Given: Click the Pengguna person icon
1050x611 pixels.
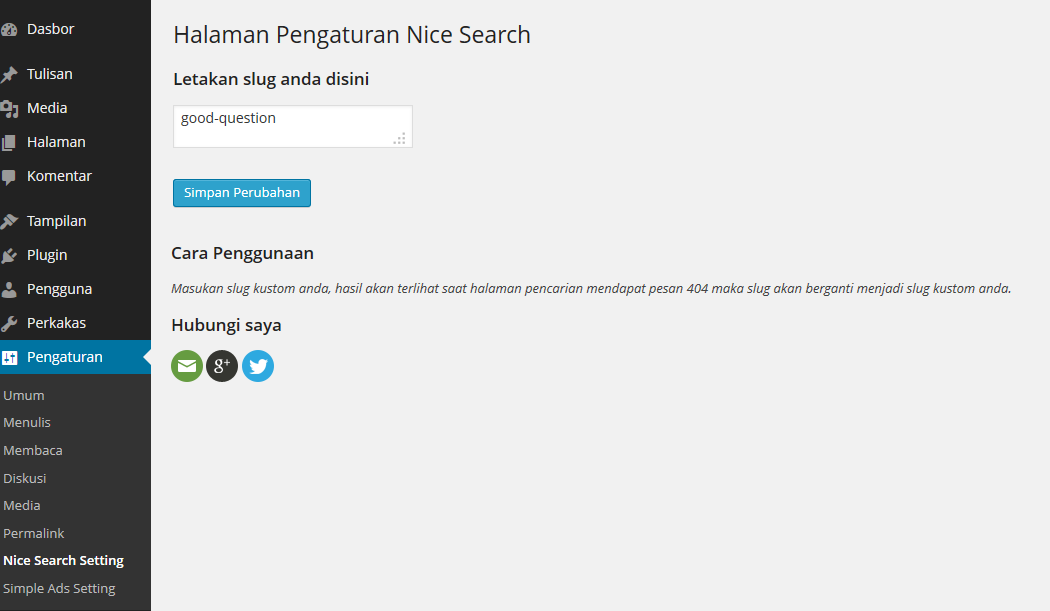Looking at the screenshot, I should [9, 289].
